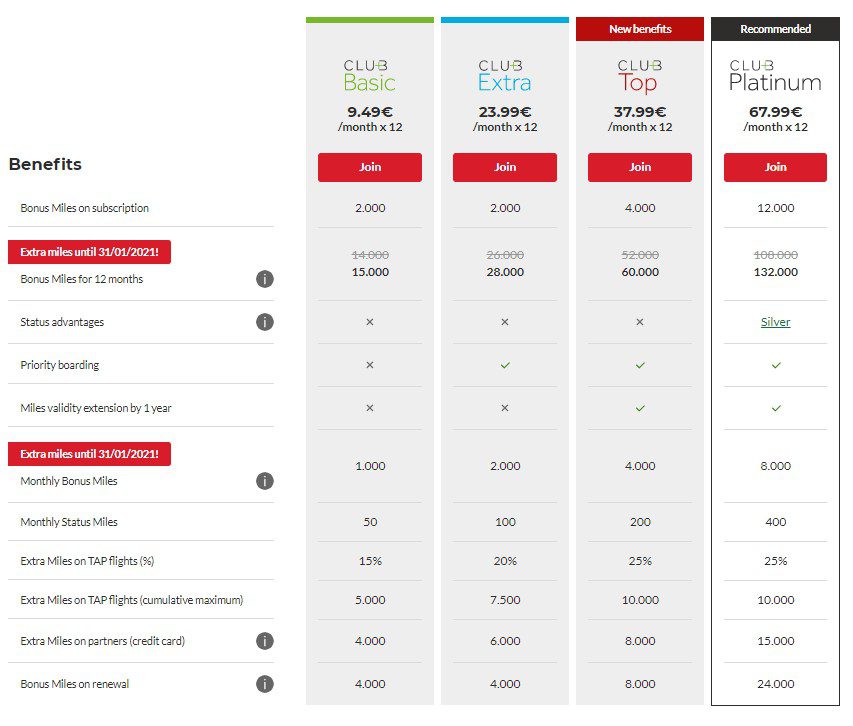This screenshot has height=726, width=853.
Task: Click Club Platinum's Miles validity extension checkmark
Action: coord(776,408)
